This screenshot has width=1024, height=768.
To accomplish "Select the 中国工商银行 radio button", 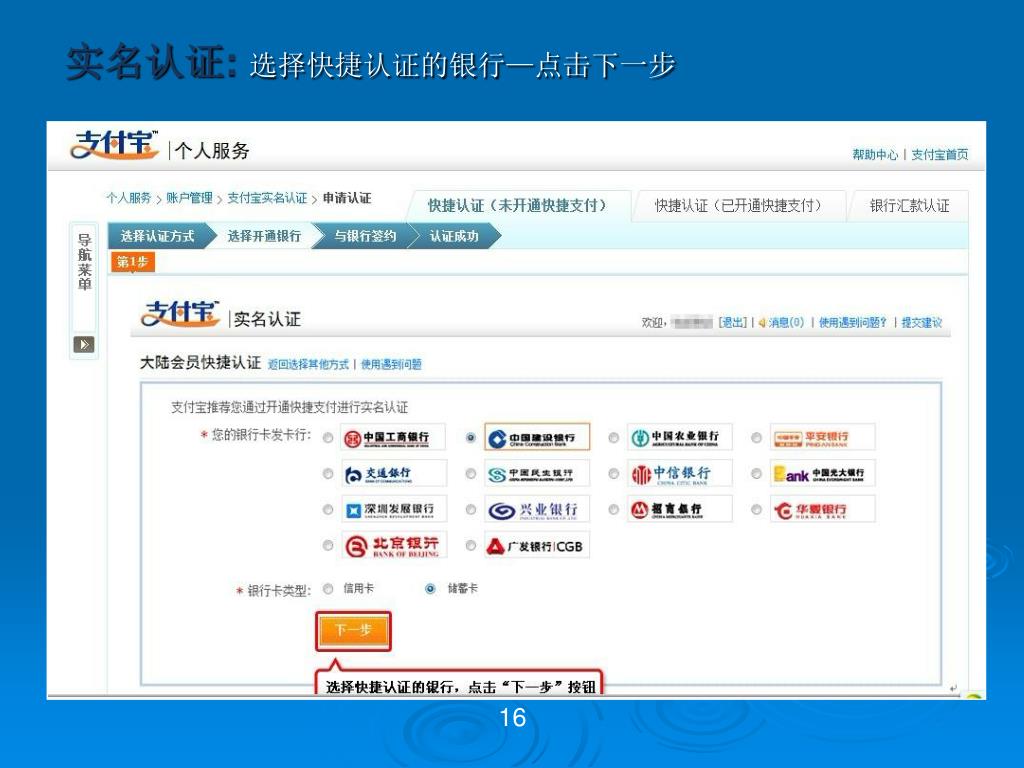I will coord(328,438).
